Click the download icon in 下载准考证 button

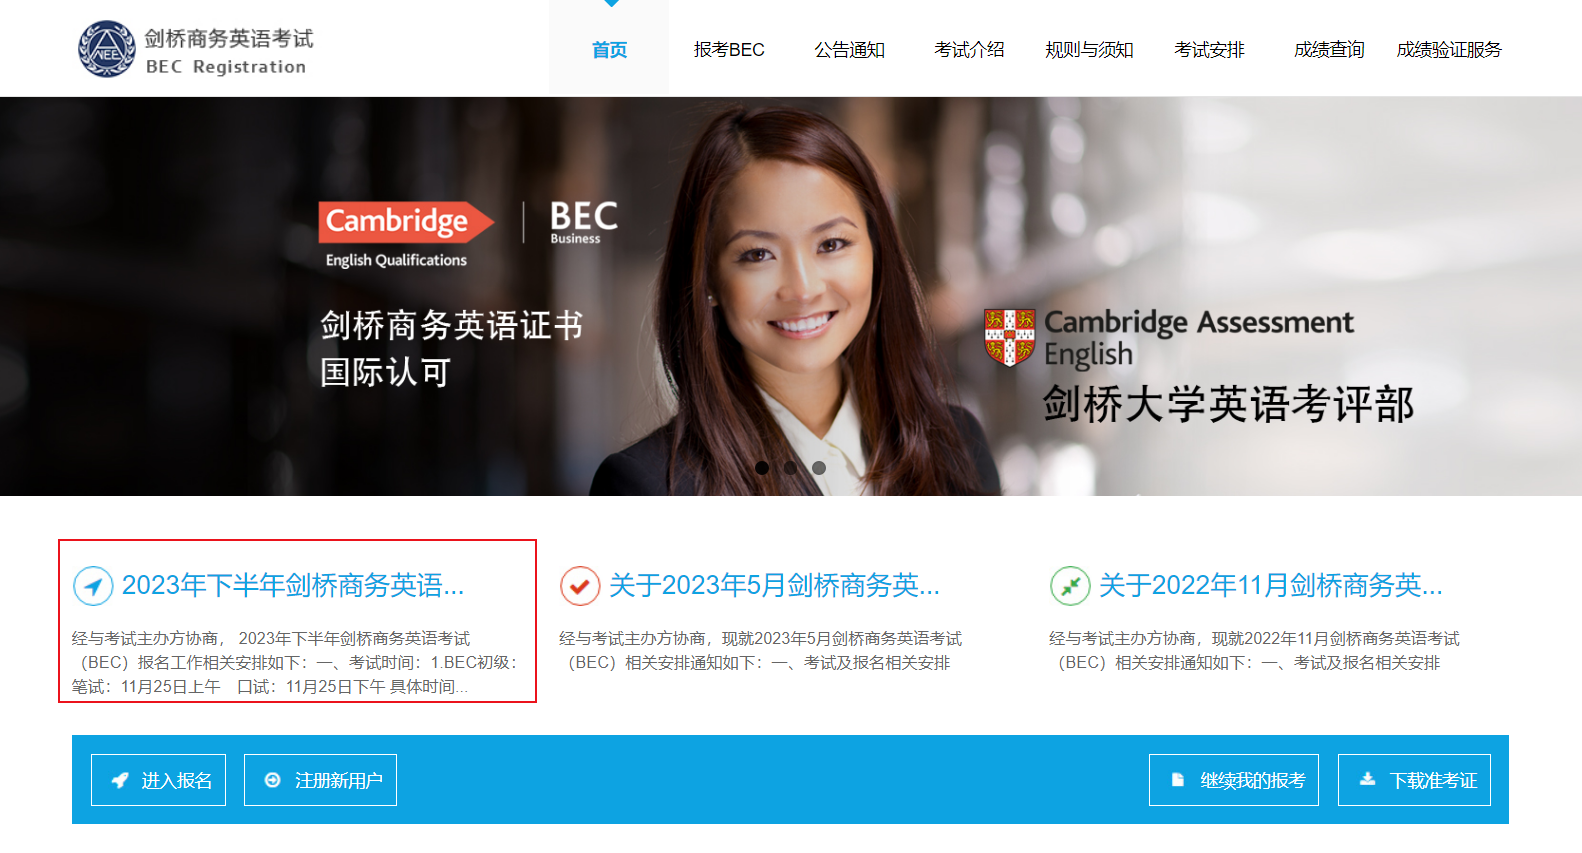pos(1367,779)
